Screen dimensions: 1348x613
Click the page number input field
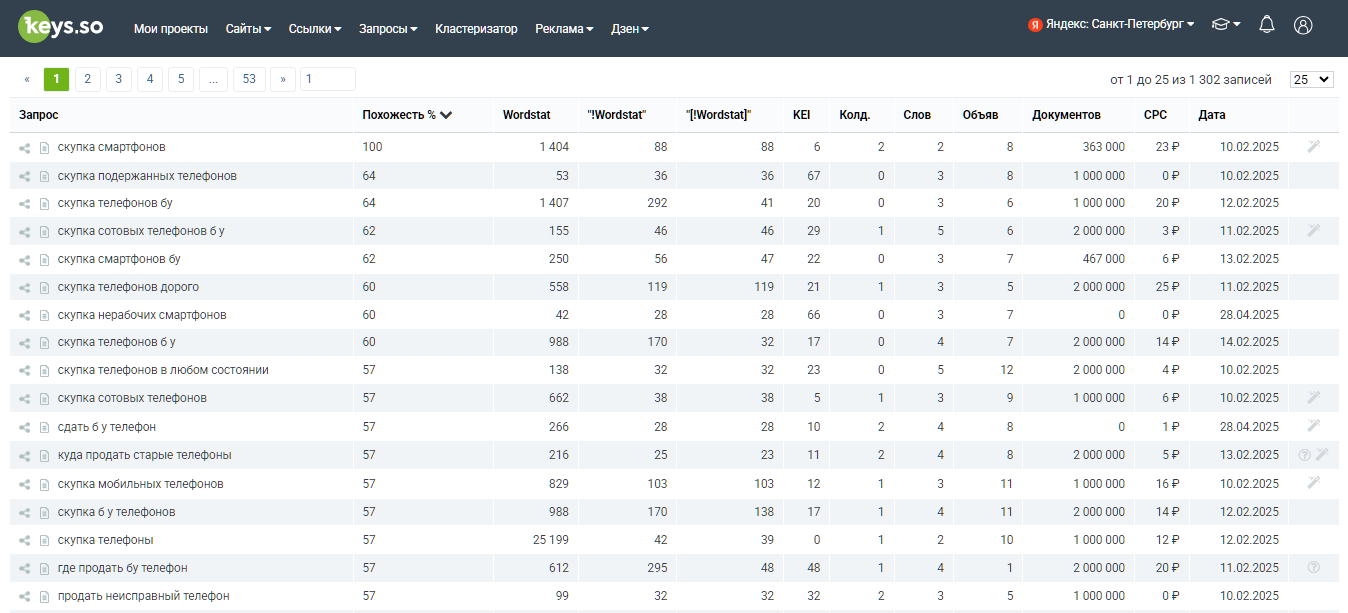pyautogui.click(x=328, y=80)
